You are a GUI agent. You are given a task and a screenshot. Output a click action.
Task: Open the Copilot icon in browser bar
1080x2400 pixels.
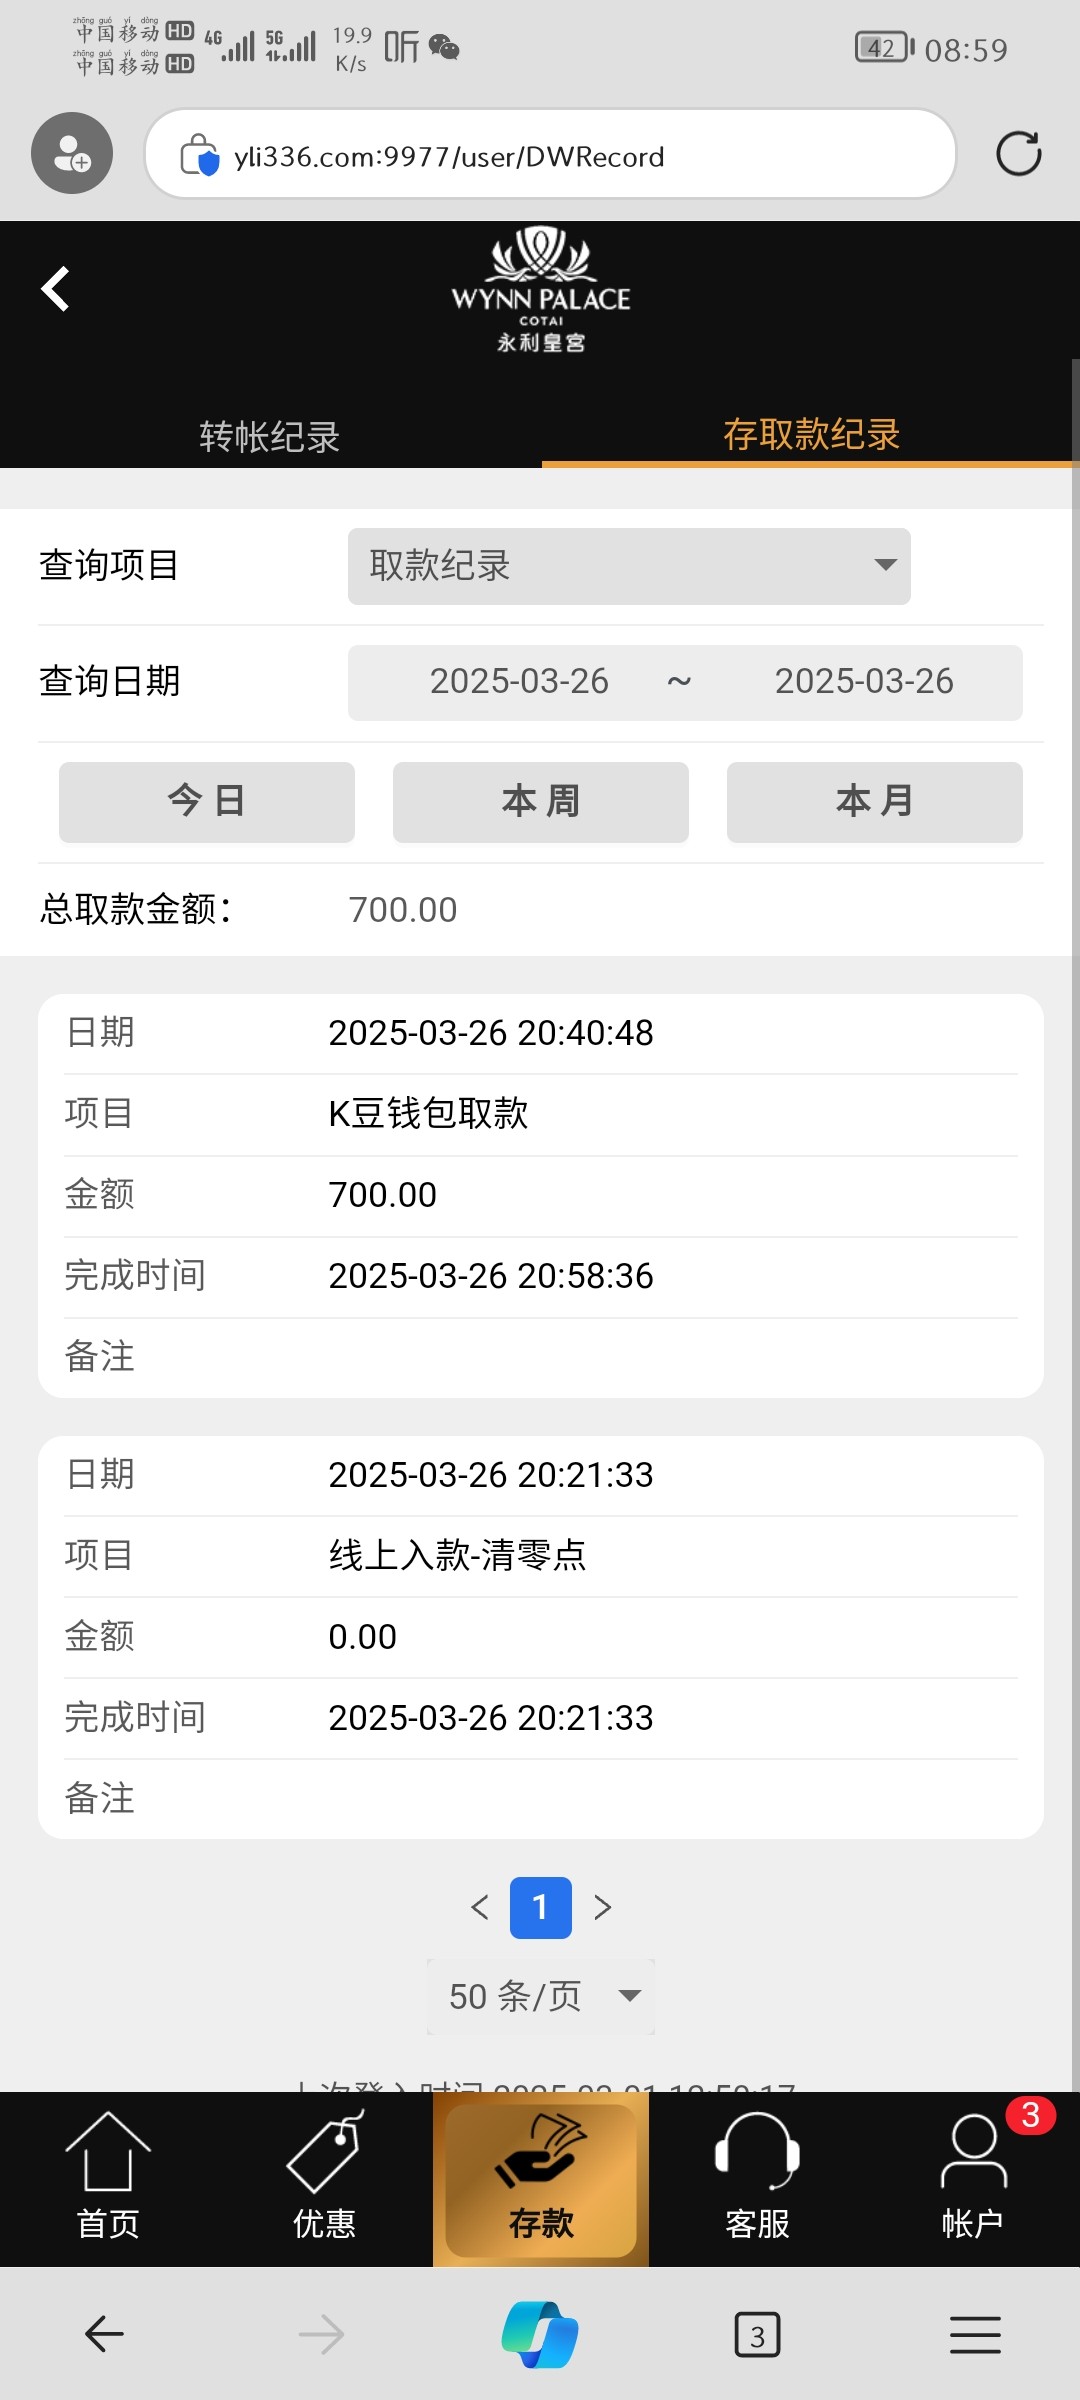tap(540, 2335)
